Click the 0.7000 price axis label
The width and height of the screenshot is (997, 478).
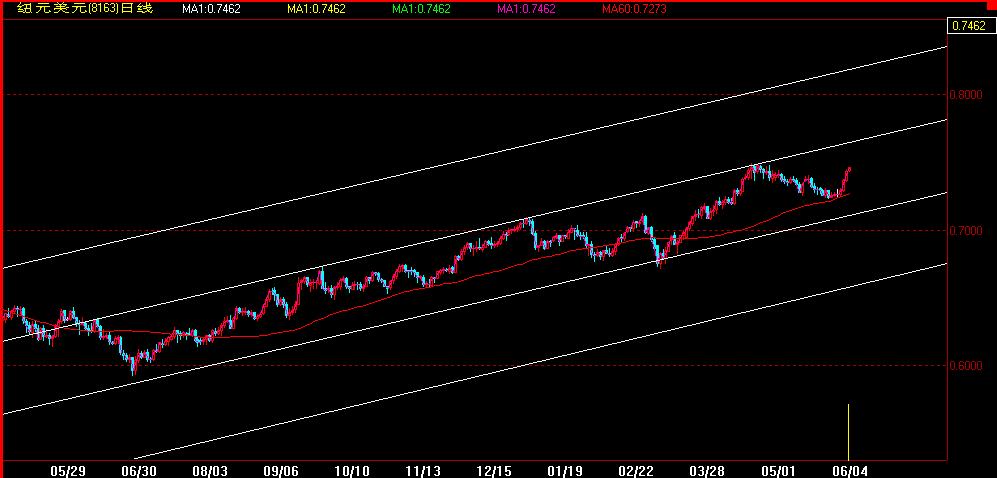965,230
